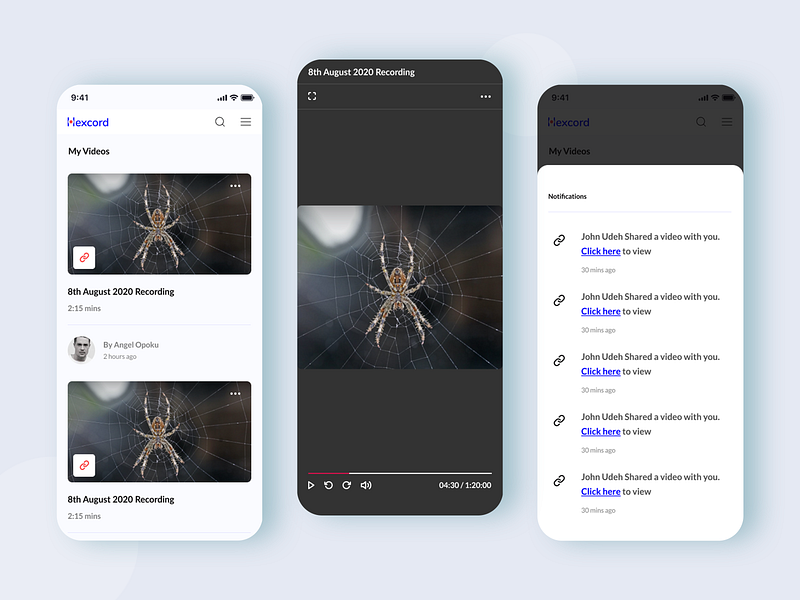Click the 'My Videos' heading on the light screen
Viewport: 800px width, 600px height.
(x=89, y=152)
